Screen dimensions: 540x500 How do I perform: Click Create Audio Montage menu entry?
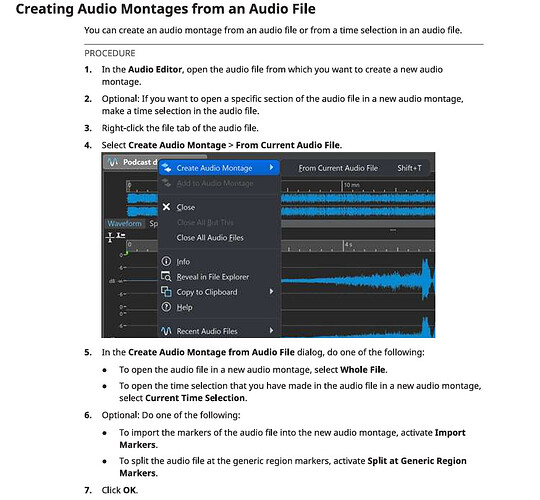pos(219,168)
